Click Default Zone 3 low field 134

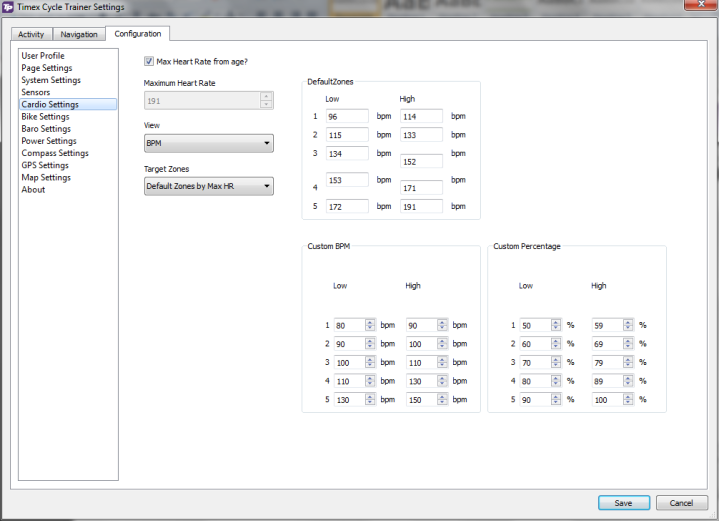coord(347,153)
